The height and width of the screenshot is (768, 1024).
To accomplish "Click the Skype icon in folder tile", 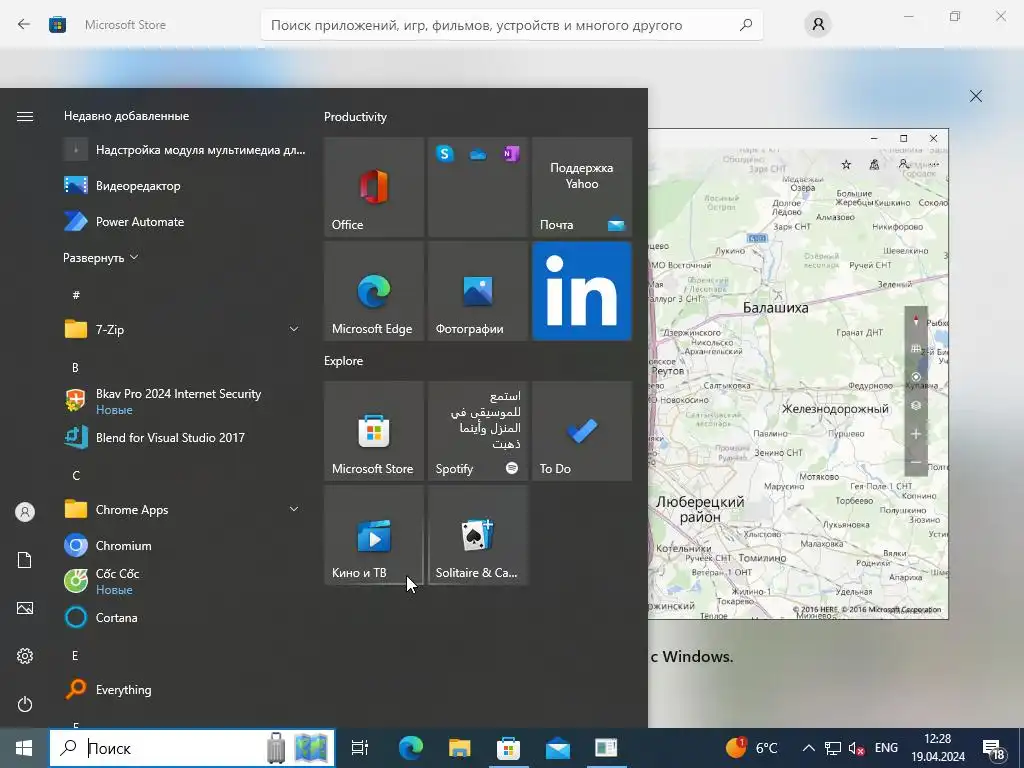I will pos(445,154).
